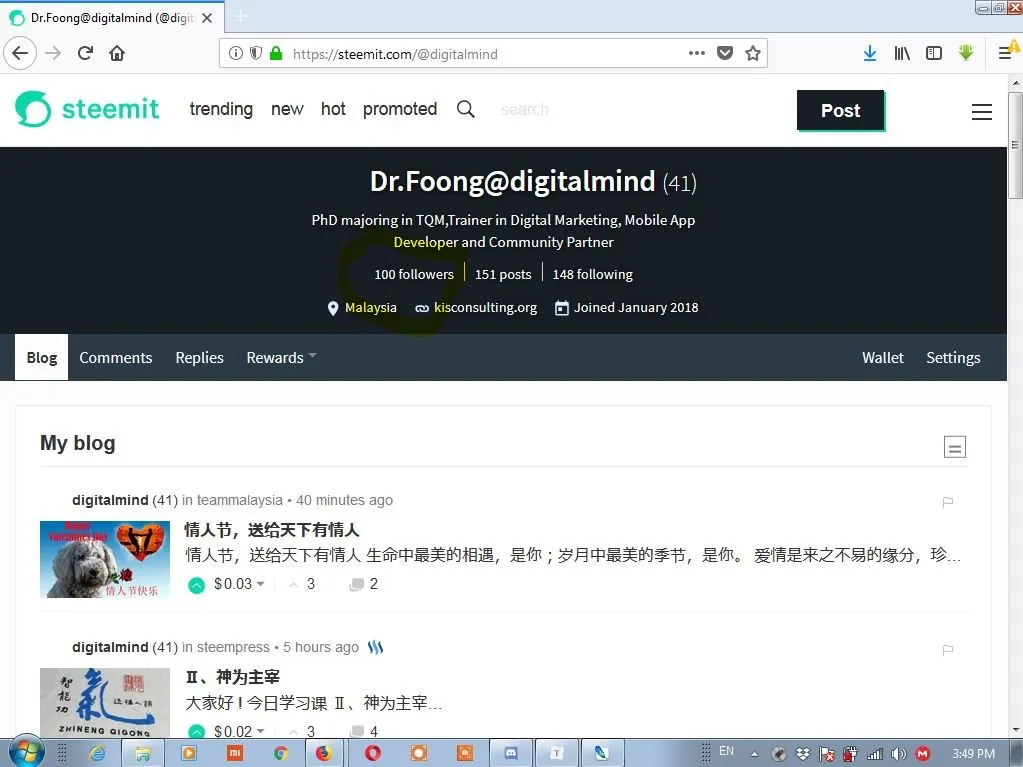Viewport: 1023px width, 767px height.
Task: Select the promoted menu item
Action: pyautogui.click(x=400, y=109)
